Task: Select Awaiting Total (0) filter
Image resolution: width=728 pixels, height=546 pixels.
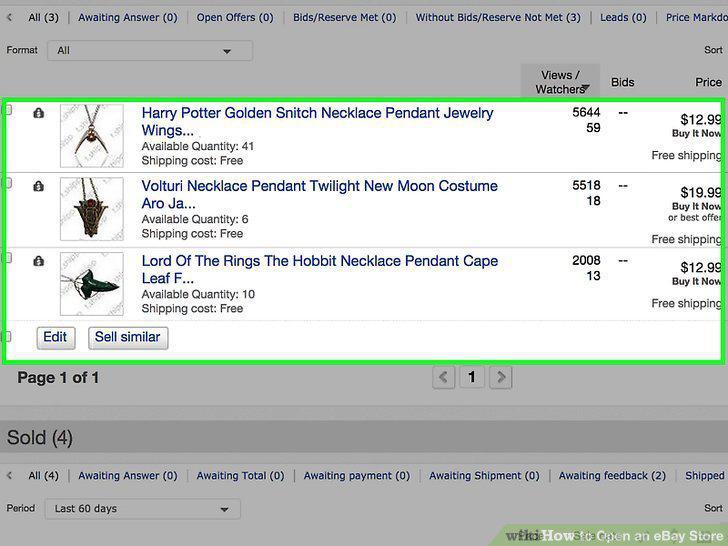Action: [x=240, y=476]
